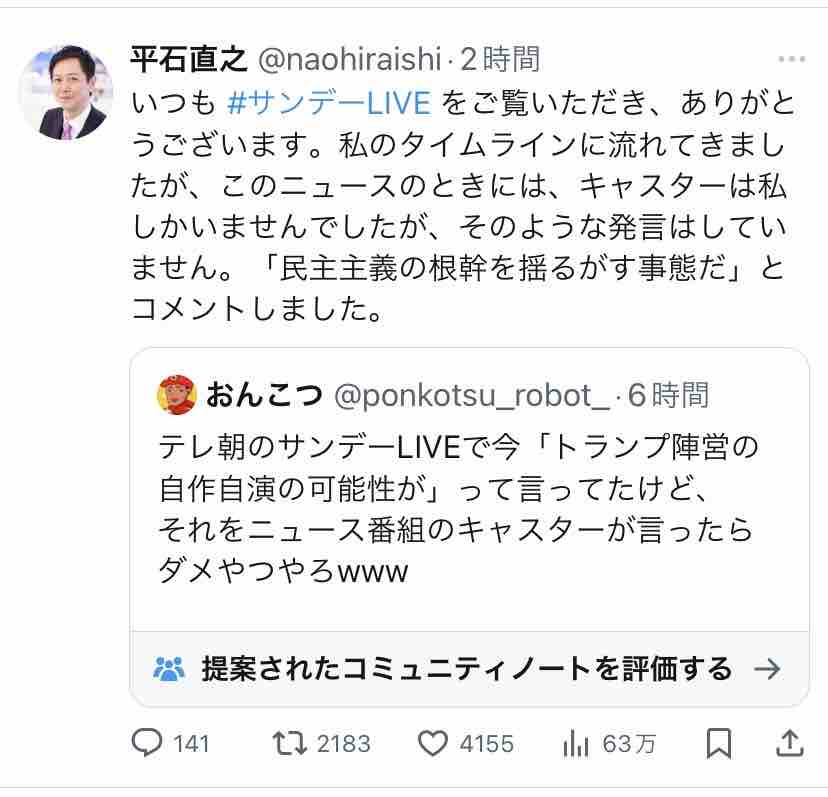
Task: View the 2183 reposts count
Action: pos(343,744)
